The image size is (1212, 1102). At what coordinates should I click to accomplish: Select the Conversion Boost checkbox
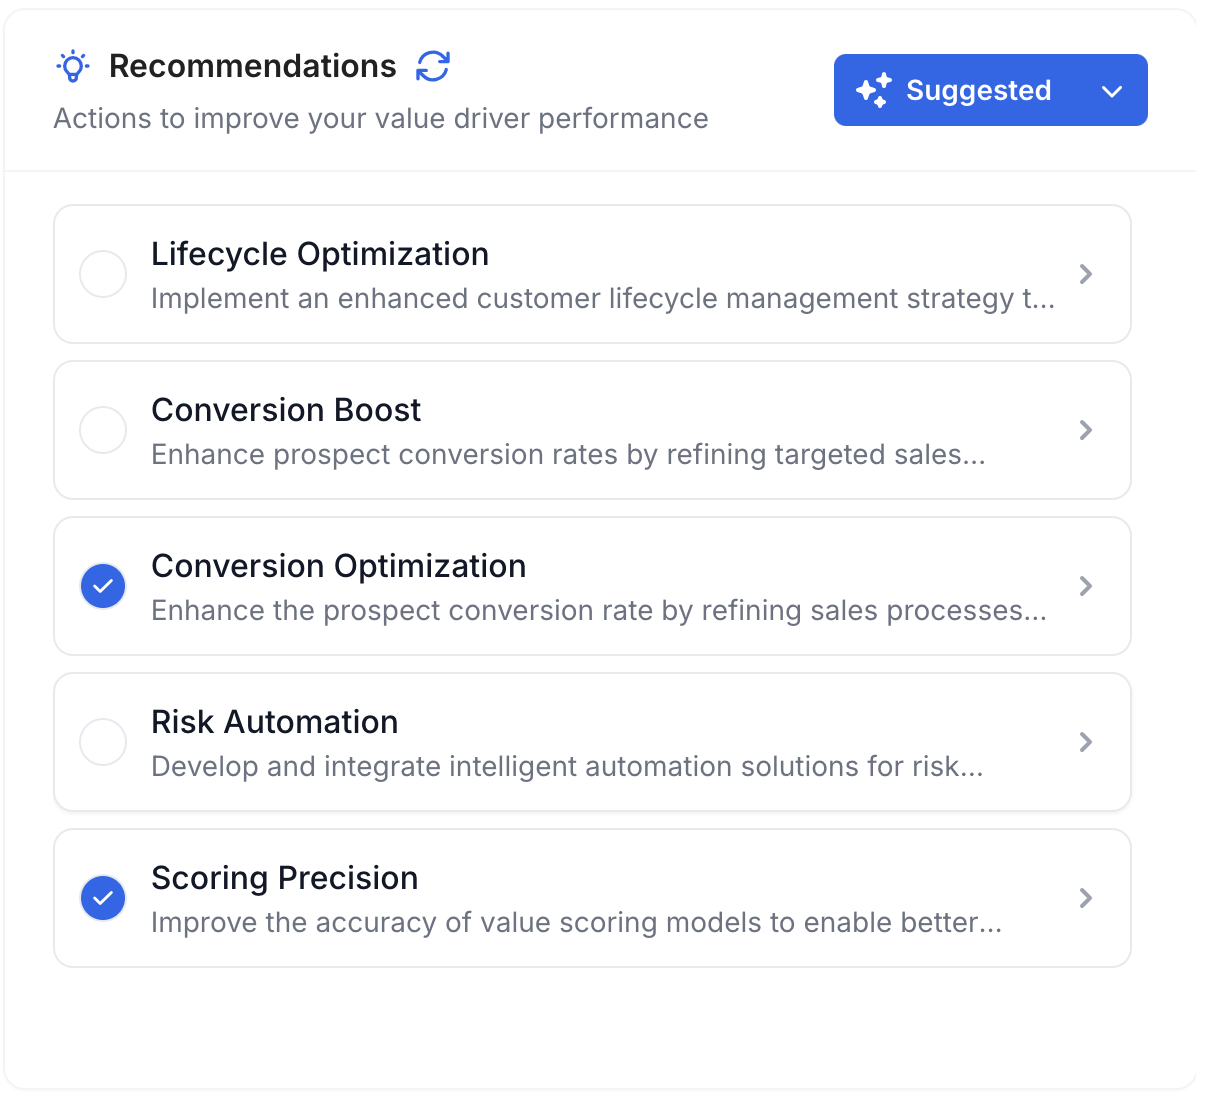point(103,430)
